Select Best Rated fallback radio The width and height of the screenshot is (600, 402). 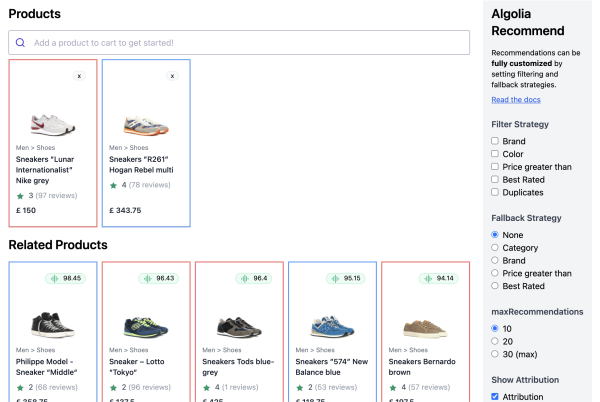[x=495, y=285]
